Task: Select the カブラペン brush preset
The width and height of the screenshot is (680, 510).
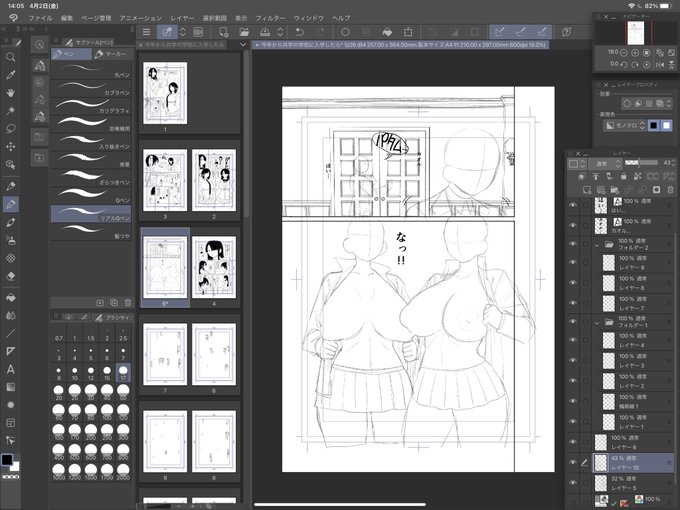Action: 91,88
